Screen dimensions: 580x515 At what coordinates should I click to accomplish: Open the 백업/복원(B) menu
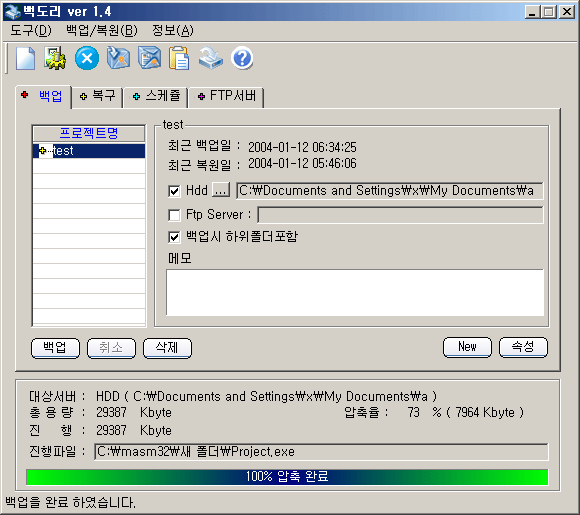coord(102,30)
